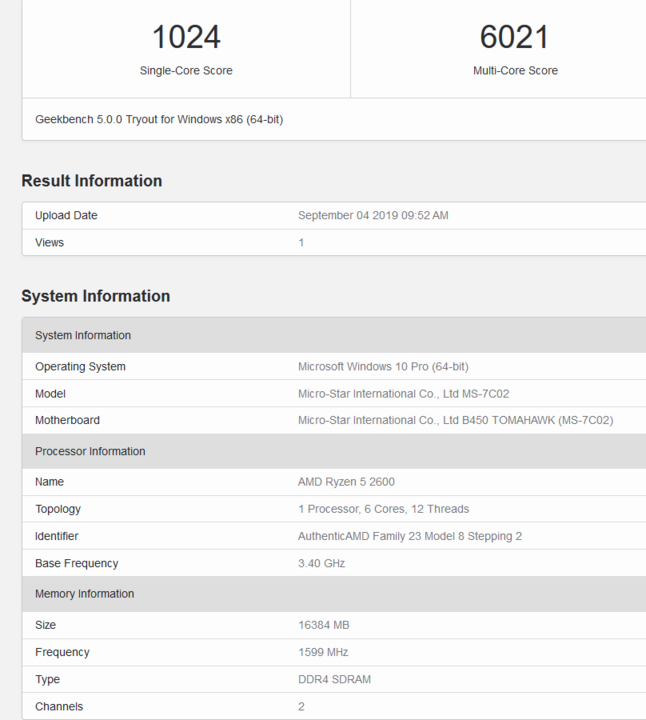Click the Processor Information section header
Screen dimensions: 646x720
334,451
